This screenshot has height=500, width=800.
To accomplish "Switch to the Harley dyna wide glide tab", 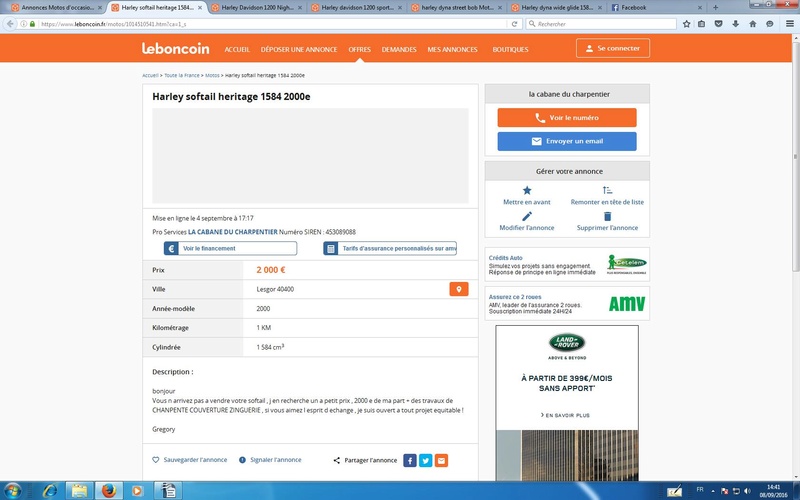I will pos(557,8).
